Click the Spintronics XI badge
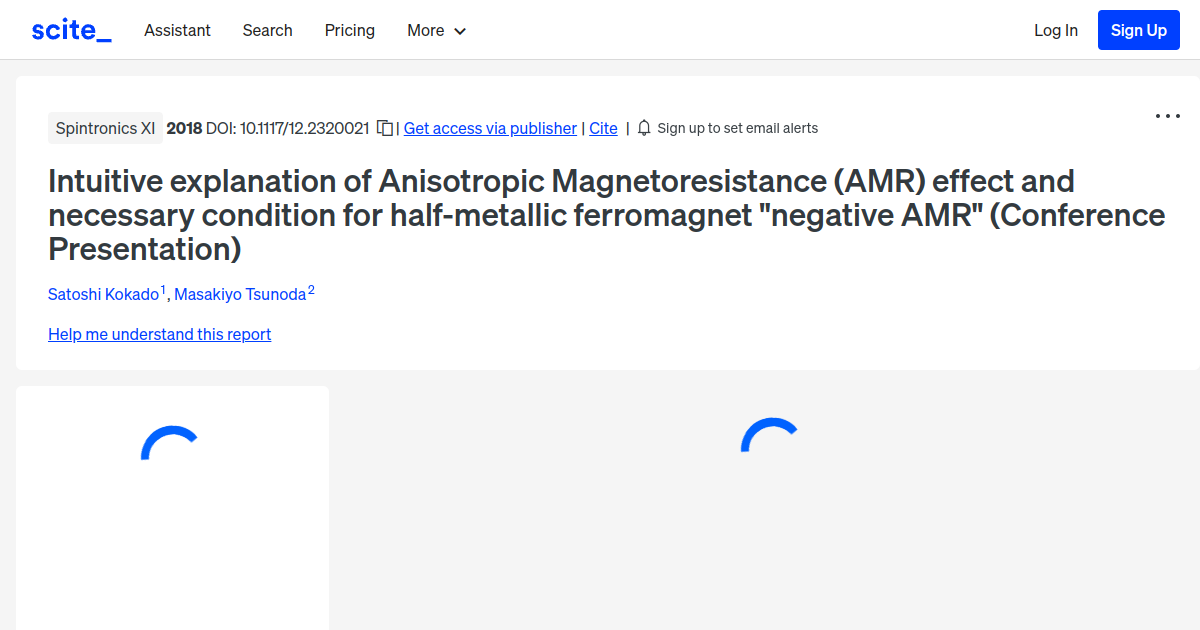Viewport: 1200px width, 630px height. coord(105,128)
